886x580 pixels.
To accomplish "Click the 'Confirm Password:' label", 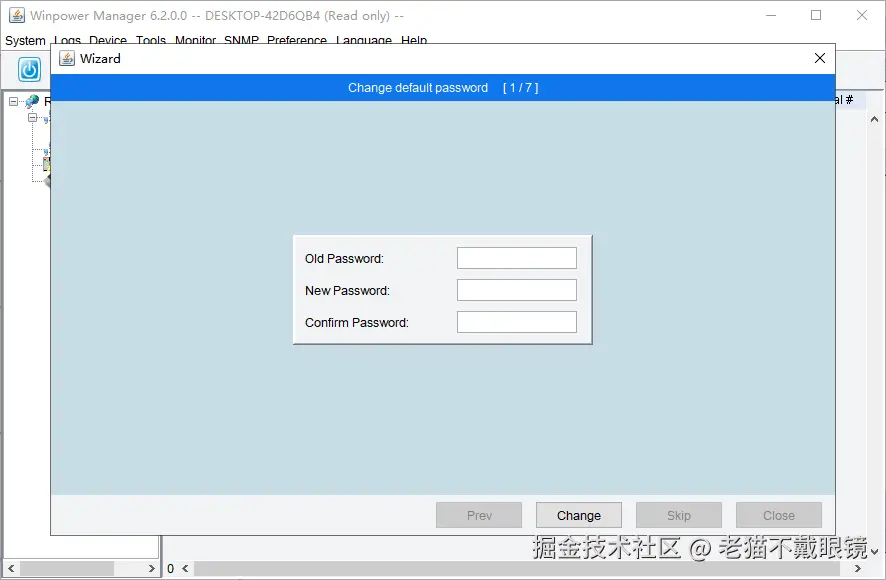I will 357,323.
